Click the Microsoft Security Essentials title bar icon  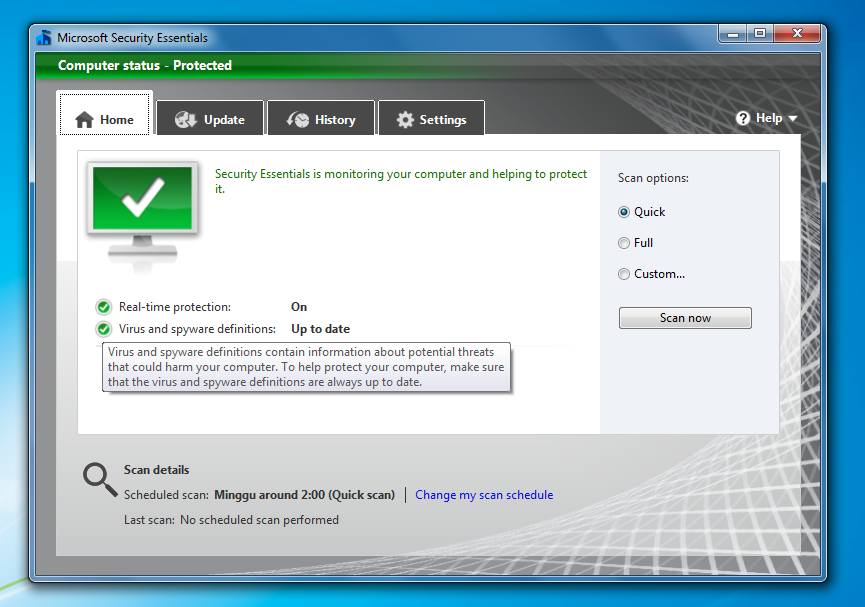pyautogui.click(x=44, y=38)
